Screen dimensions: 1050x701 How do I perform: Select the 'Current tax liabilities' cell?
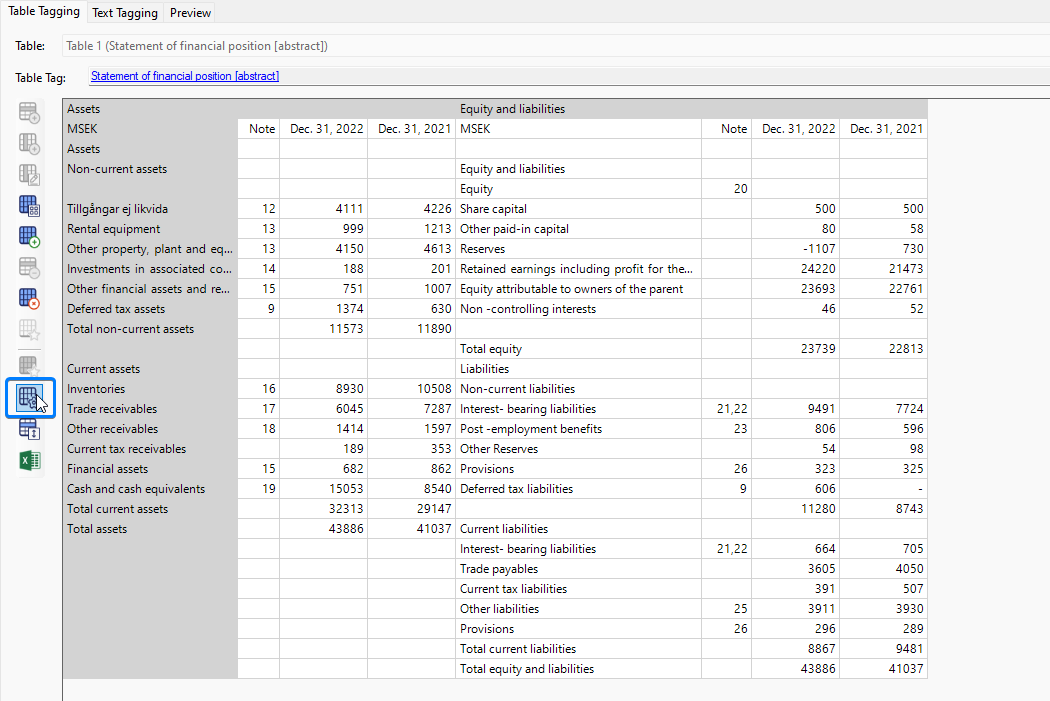click(x=579, y=589)
